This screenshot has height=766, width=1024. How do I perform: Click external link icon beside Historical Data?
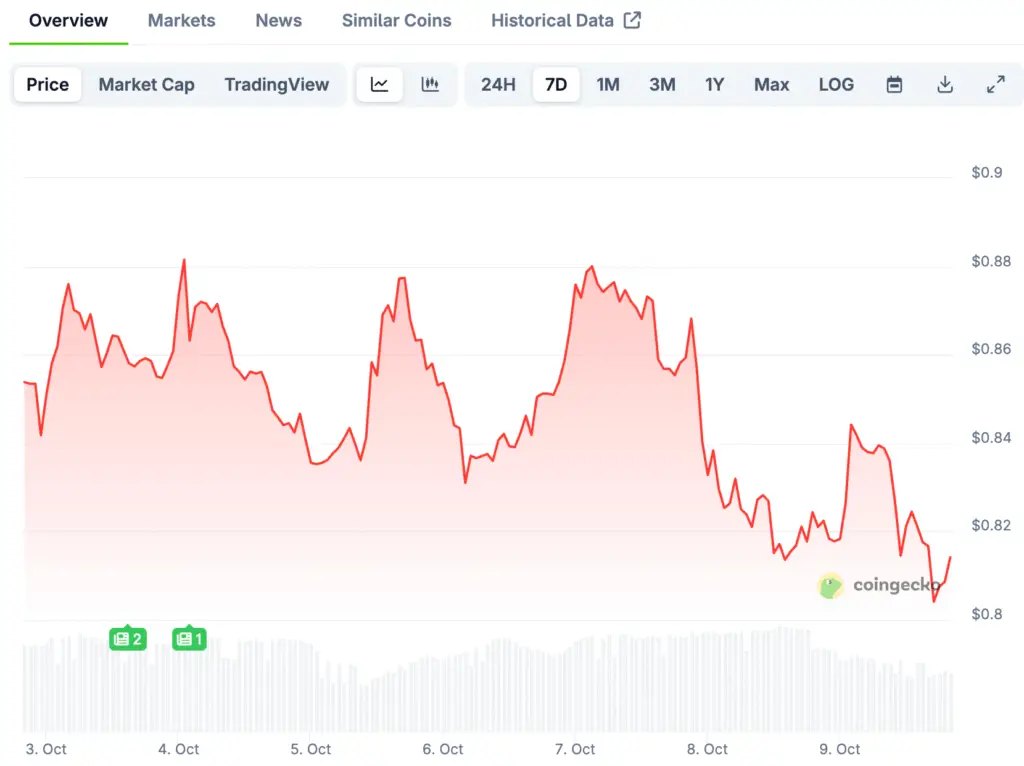point(632,20)
